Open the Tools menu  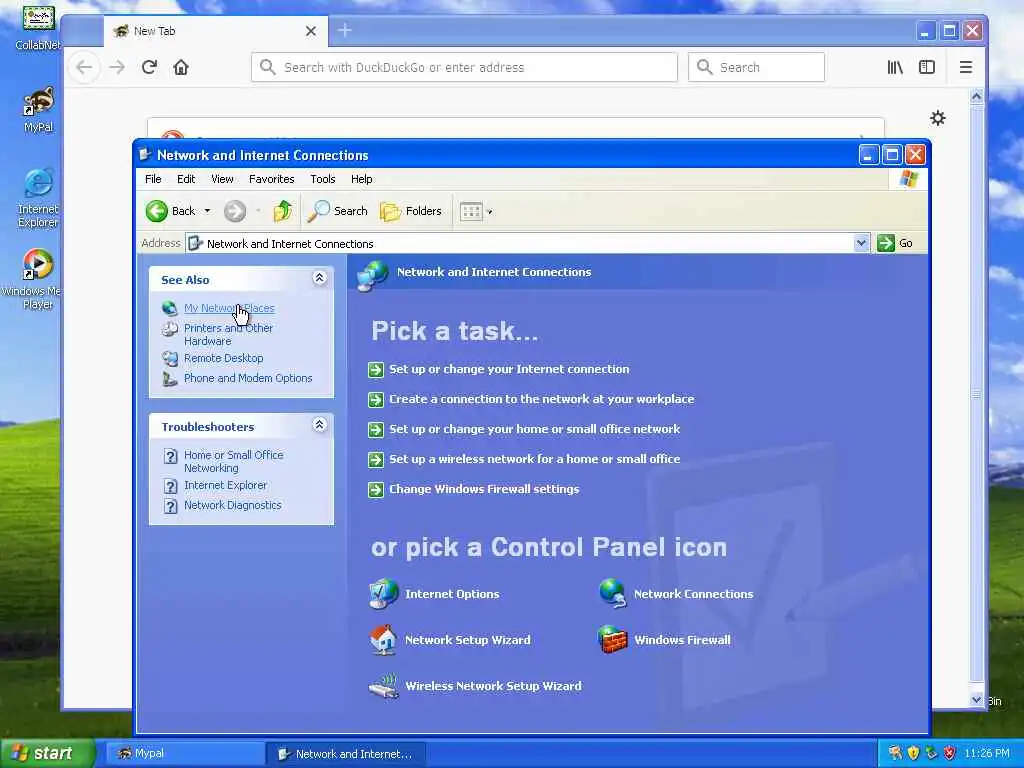pos(323,179)
